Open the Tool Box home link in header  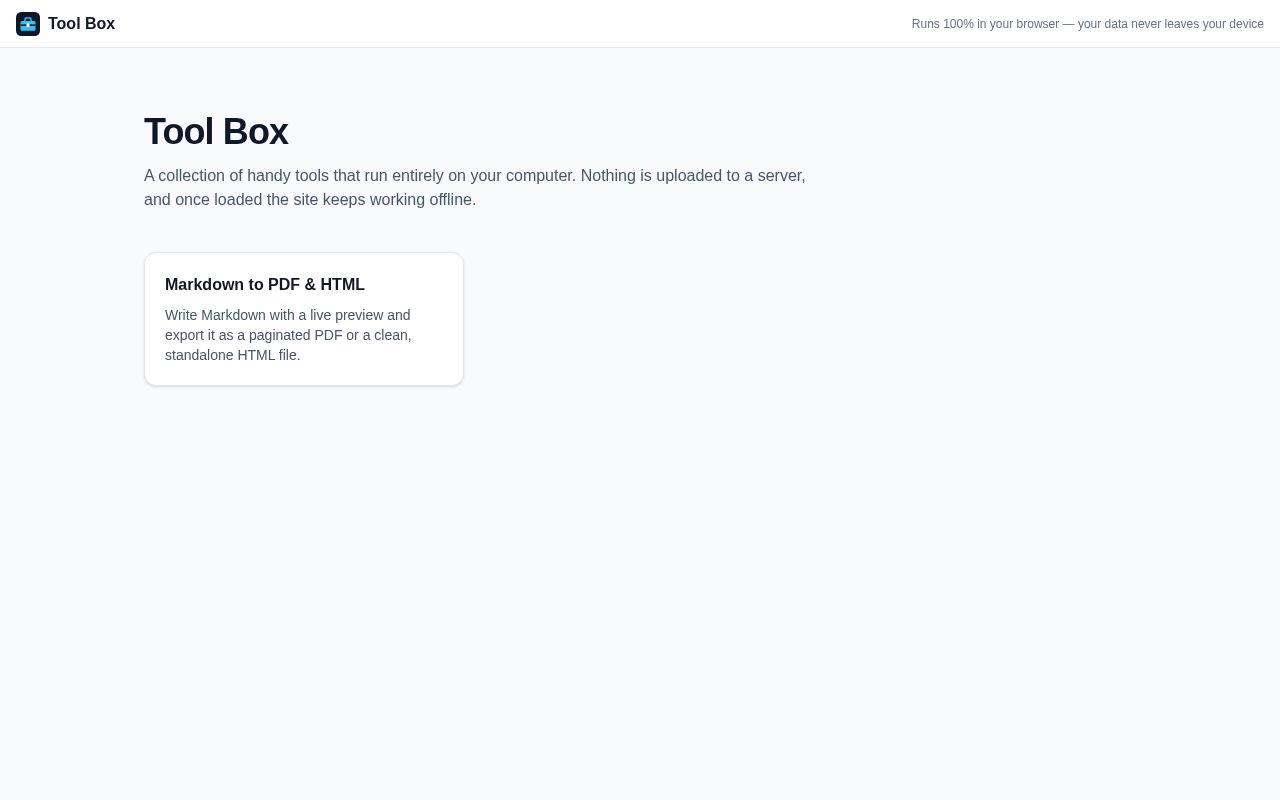[66, 24]
